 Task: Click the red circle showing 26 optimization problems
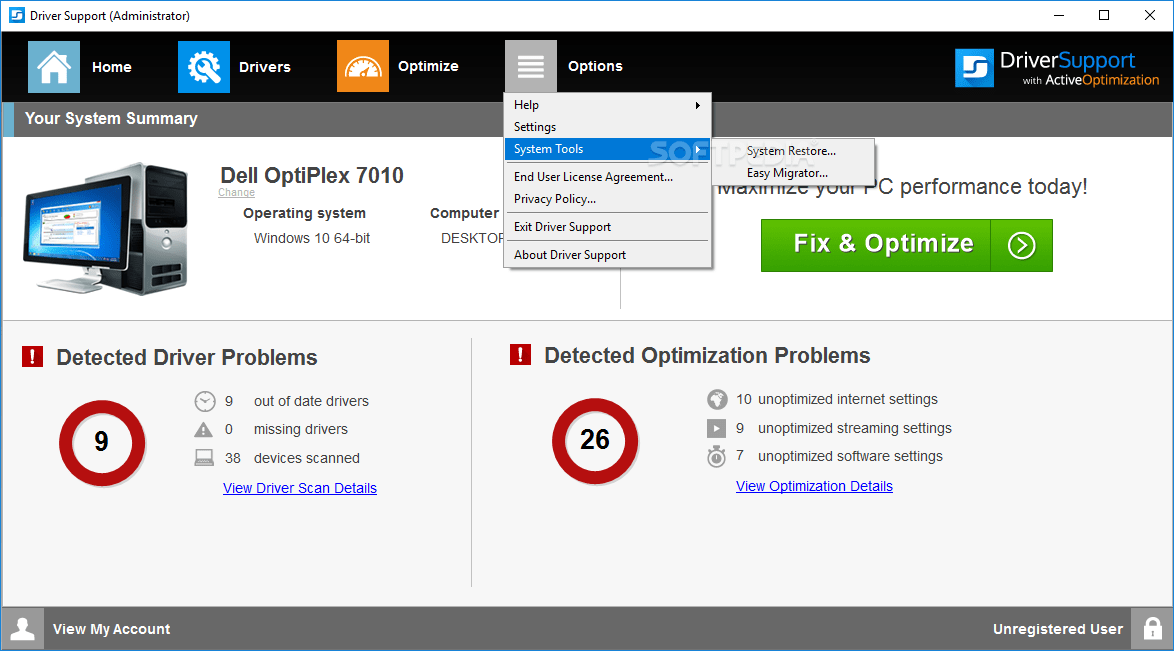point(594,440)
